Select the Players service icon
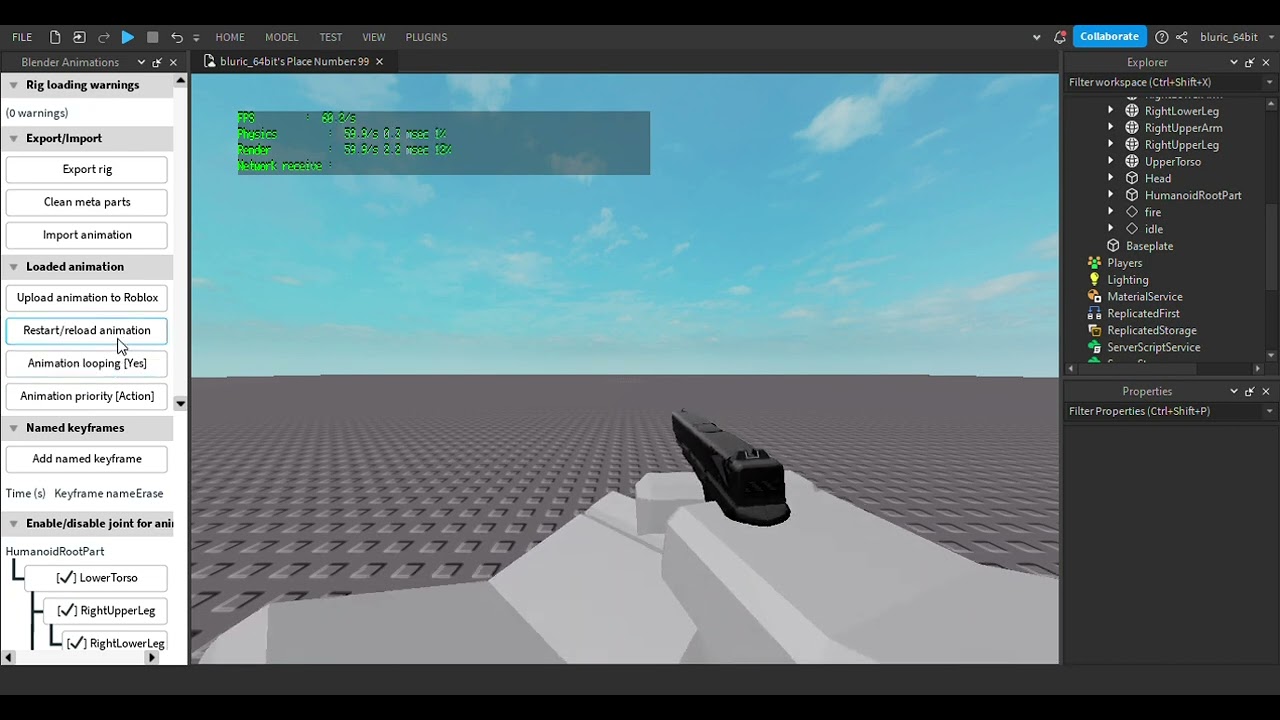Image resolution: width=1280 pixels, height=720 pixels. click(x=1095, y=263)
